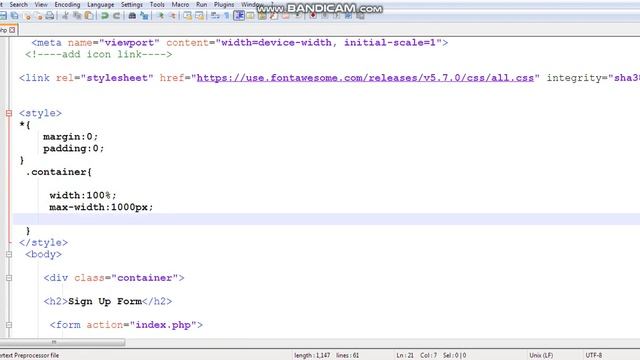
Task: Click the Paste clipboard icon
Action: click(88, 16)
